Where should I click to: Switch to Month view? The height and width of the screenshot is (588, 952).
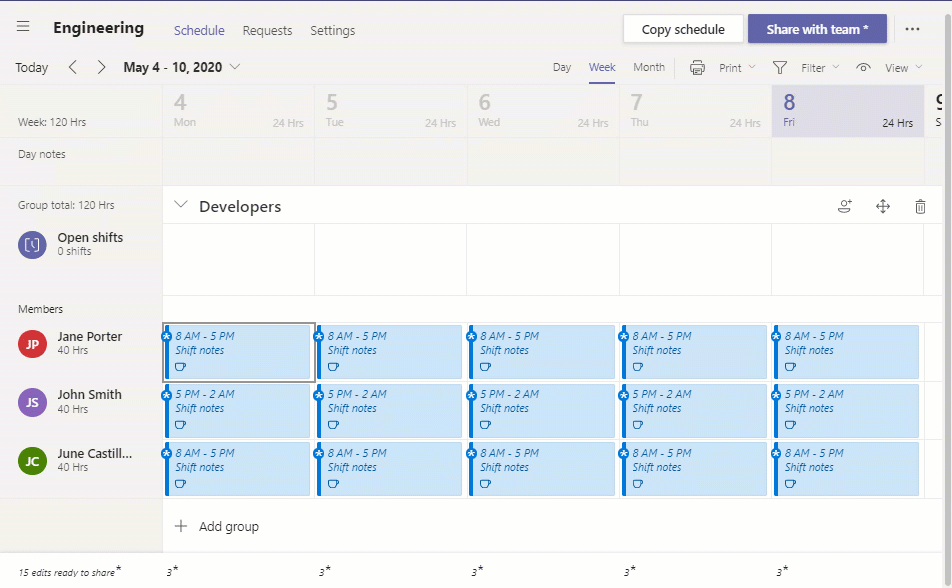(x=649, y=67)
